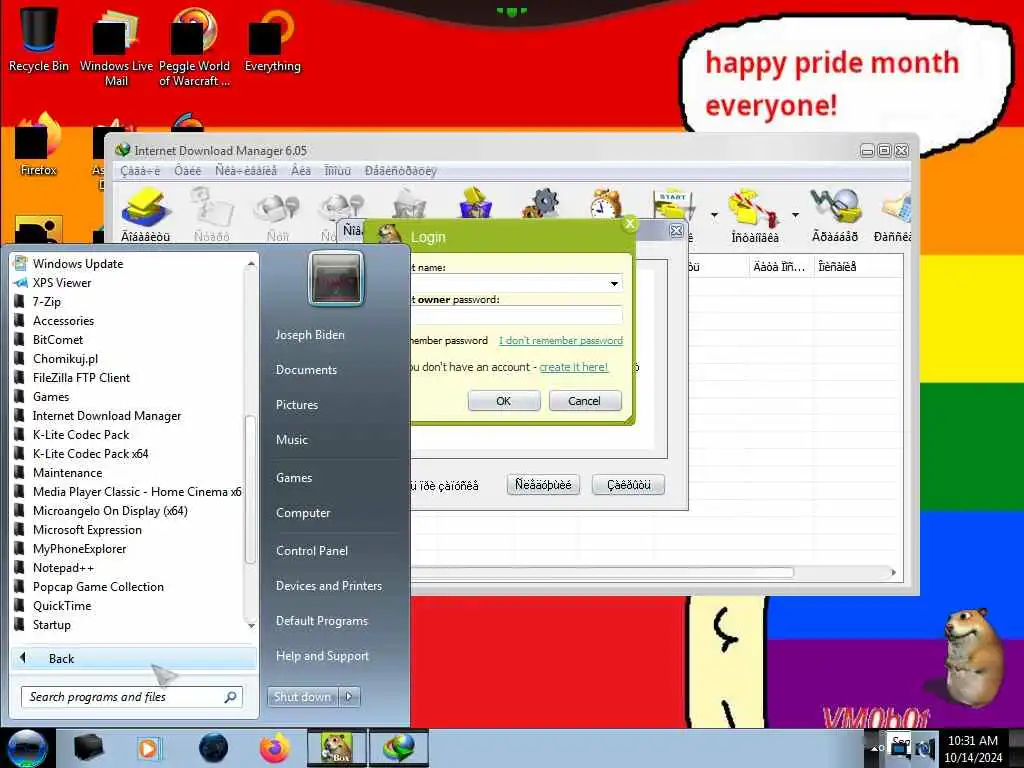Switch to the hamster Box taskbar button

point(337,748)
